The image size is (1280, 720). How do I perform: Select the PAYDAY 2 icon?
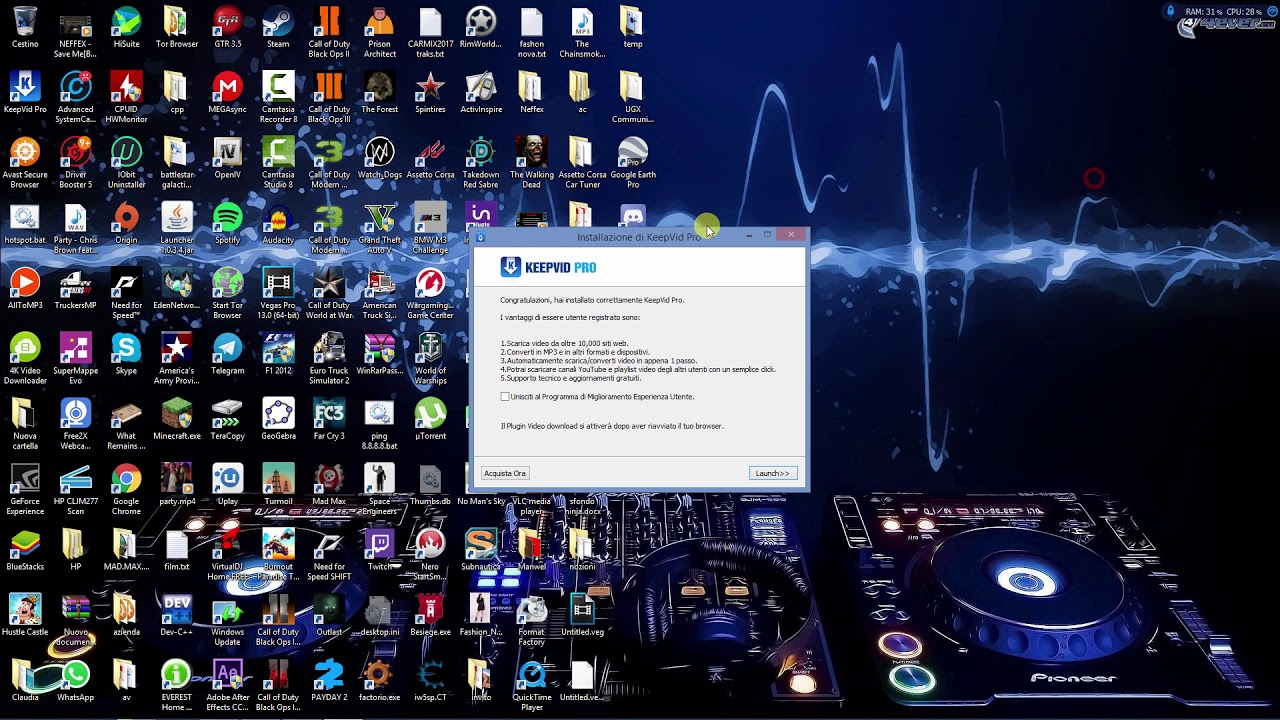tap(329, 676)
